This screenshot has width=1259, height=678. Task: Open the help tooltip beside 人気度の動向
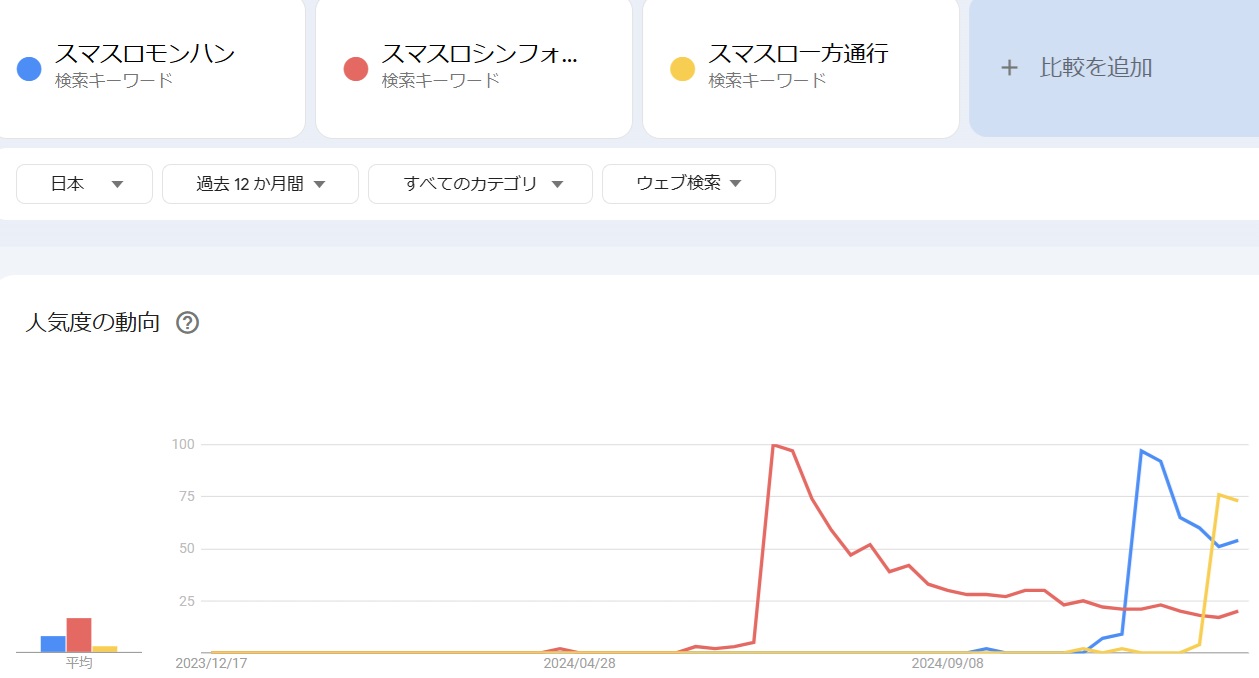(x=188, y=322)
